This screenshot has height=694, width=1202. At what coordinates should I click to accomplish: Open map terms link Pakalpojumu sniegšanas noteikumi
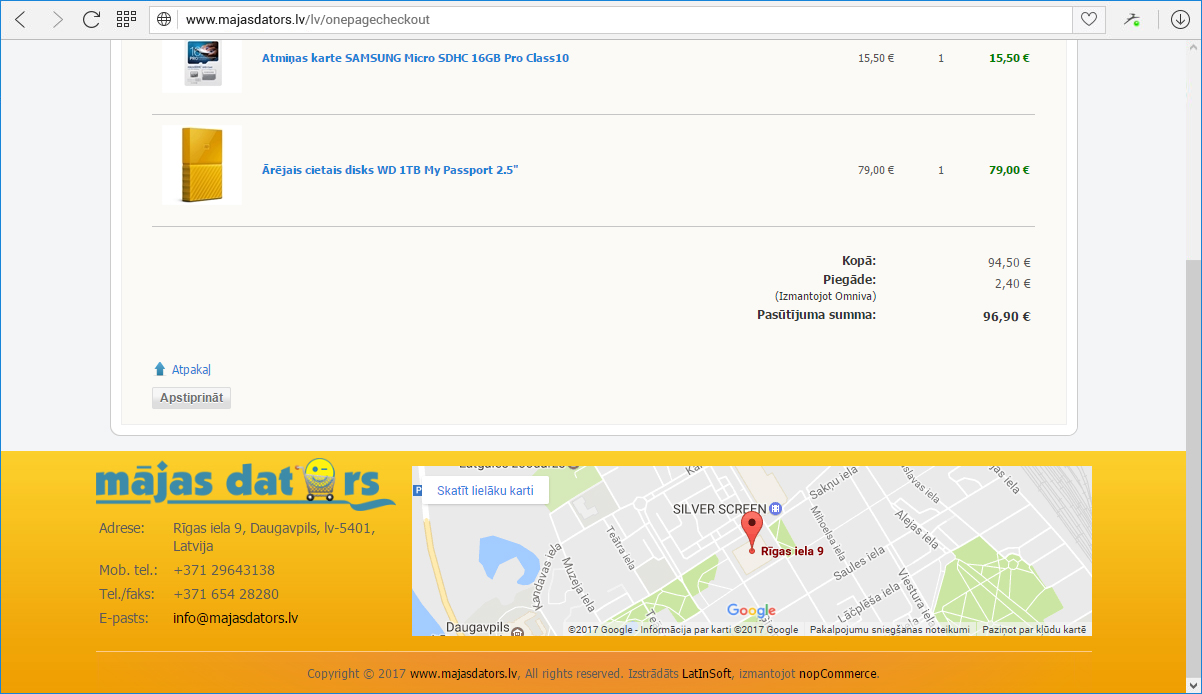click(x=890, y=630)
